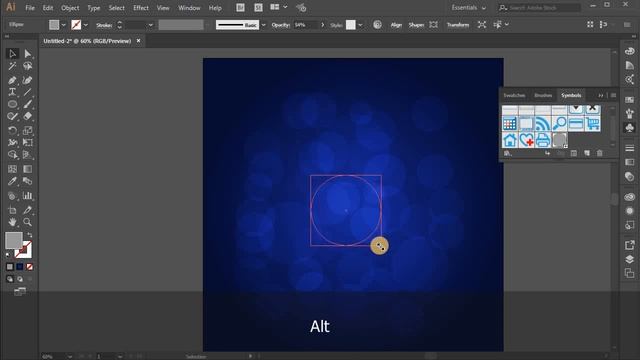
Task: Switch to the Brushes panel tab
Action: pos(543,95)
